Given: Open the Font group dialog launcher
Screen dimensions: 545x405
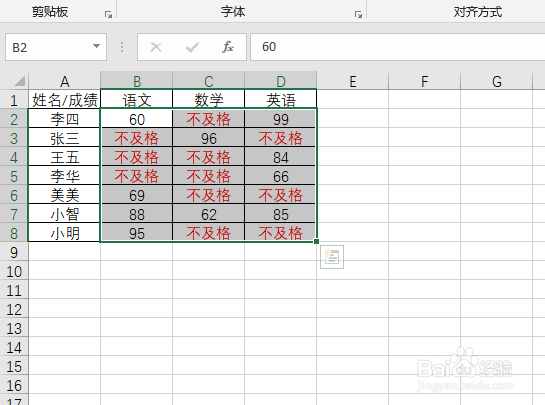Looking at the screenshot, I should click(x=358, y=14).
